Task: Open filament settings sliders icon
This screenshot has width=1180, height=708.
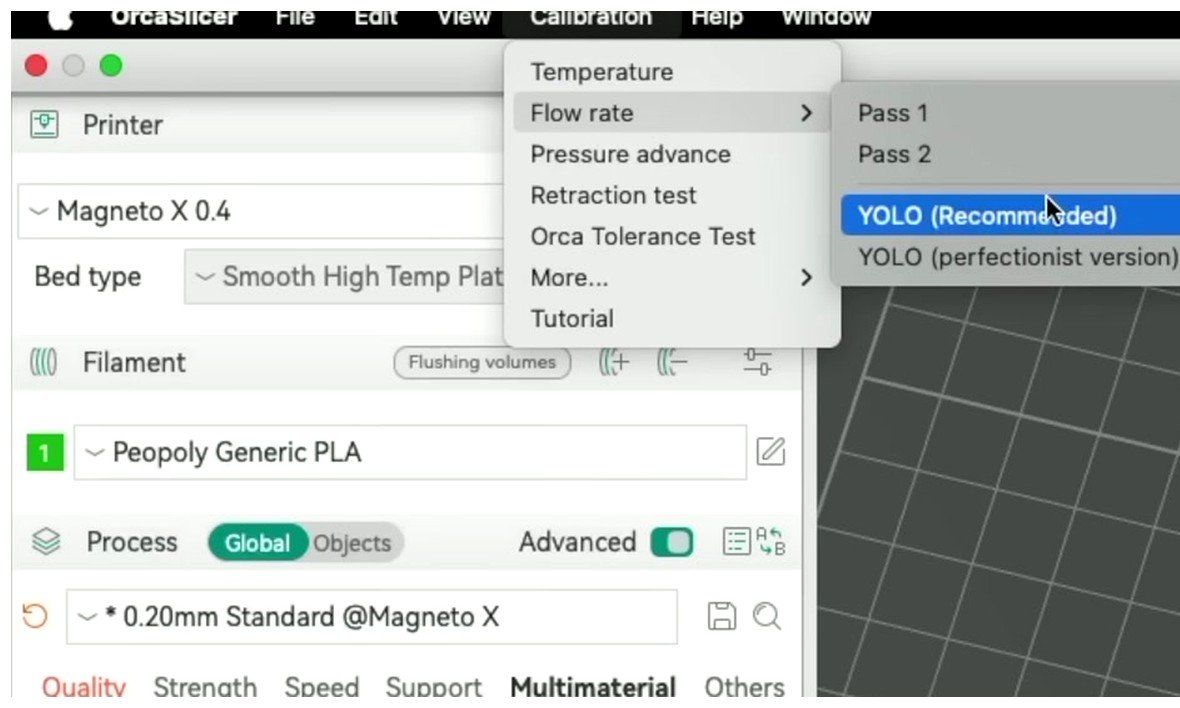Action: (x=757, y=362)
